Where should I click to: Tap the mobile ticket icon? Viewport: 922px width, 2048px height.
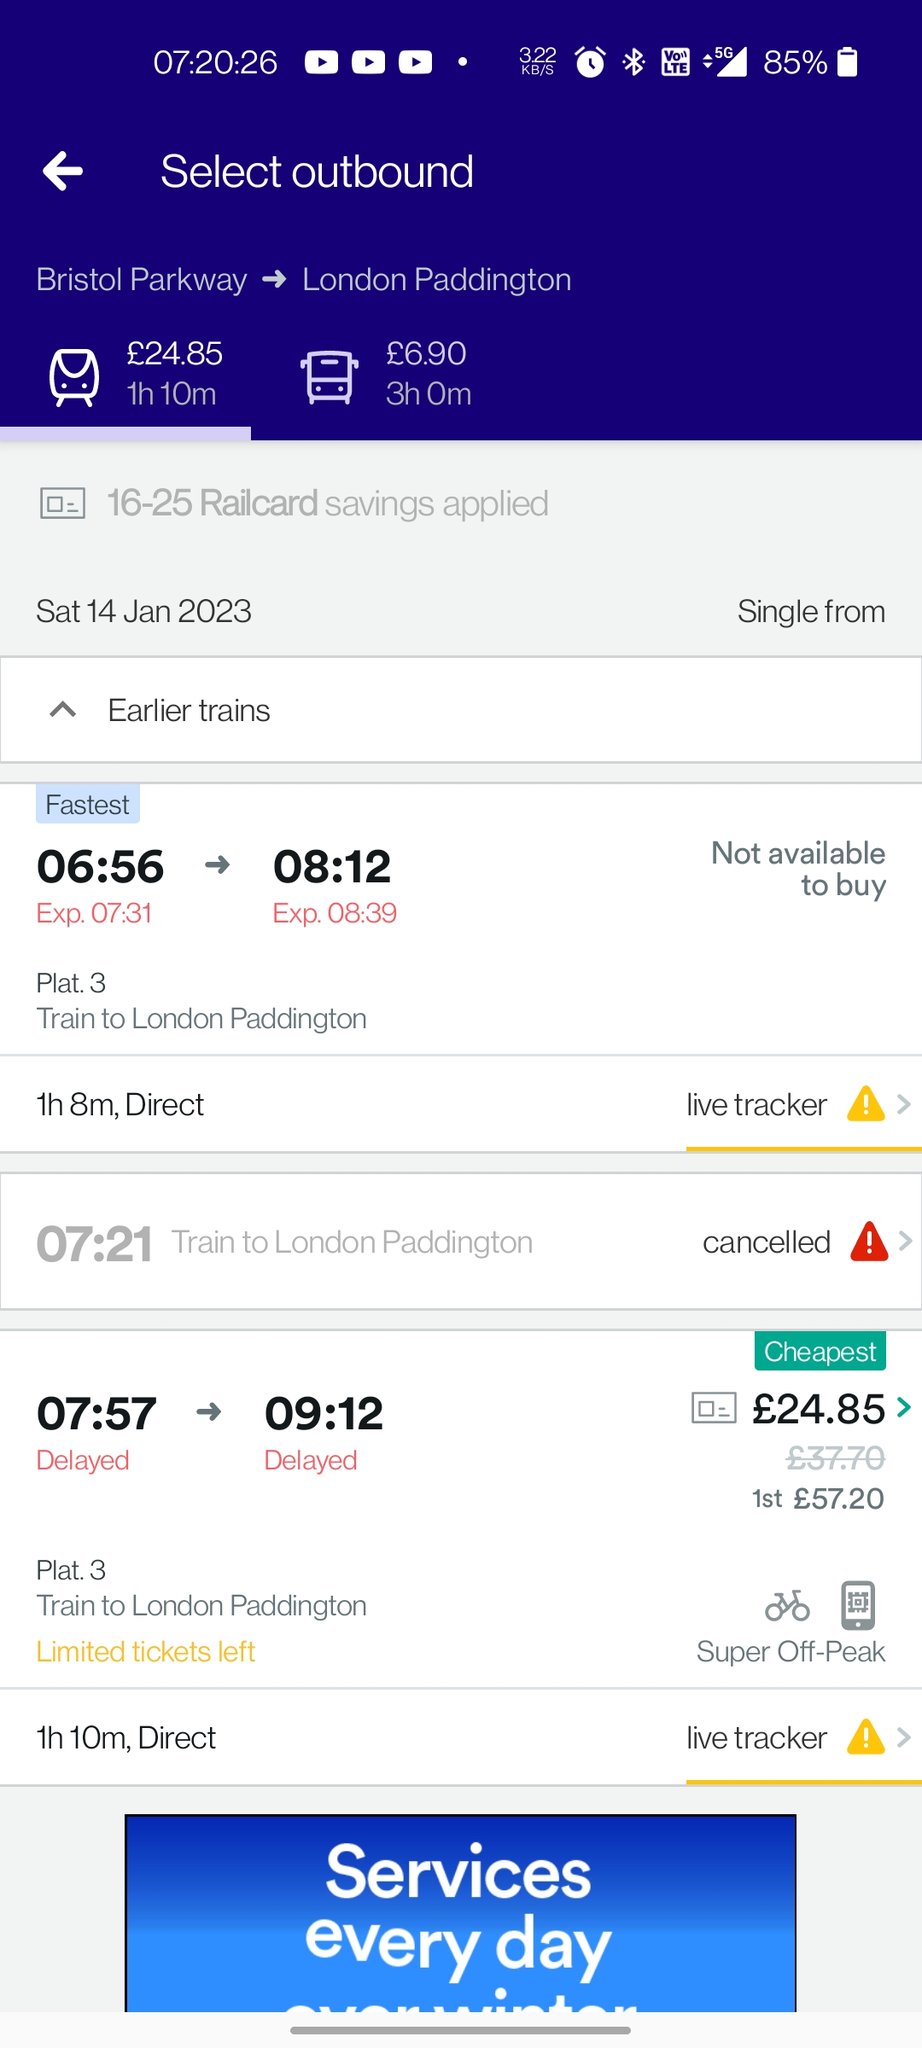(x=858, y=1605)
